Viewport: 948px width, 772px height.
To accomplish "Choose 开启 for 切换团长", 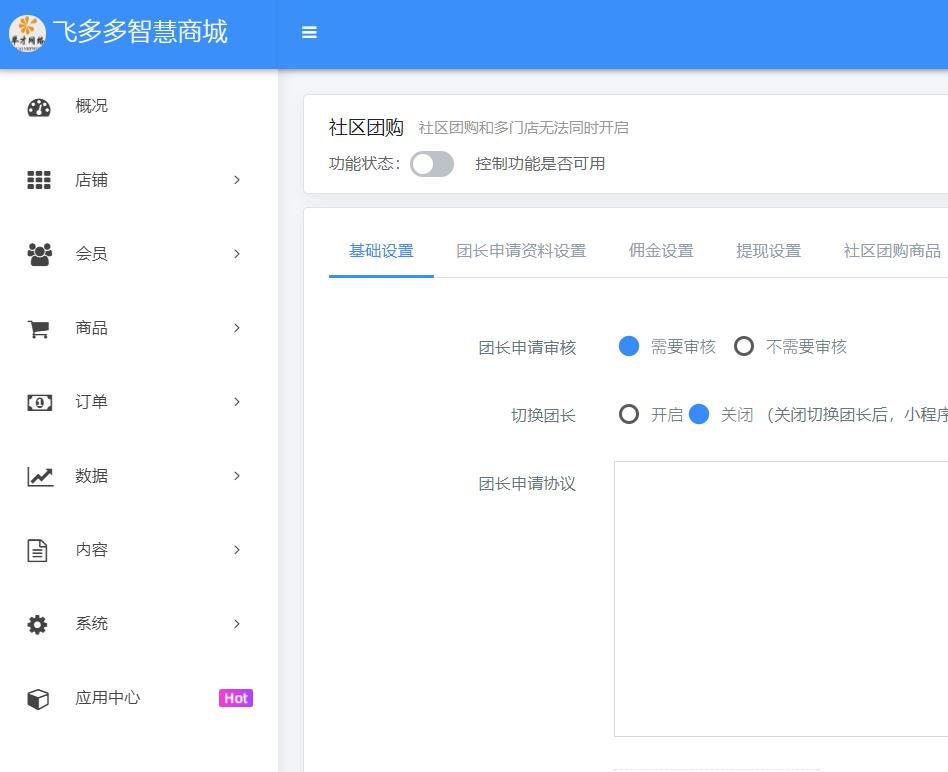I will click(x=629, y=414).
